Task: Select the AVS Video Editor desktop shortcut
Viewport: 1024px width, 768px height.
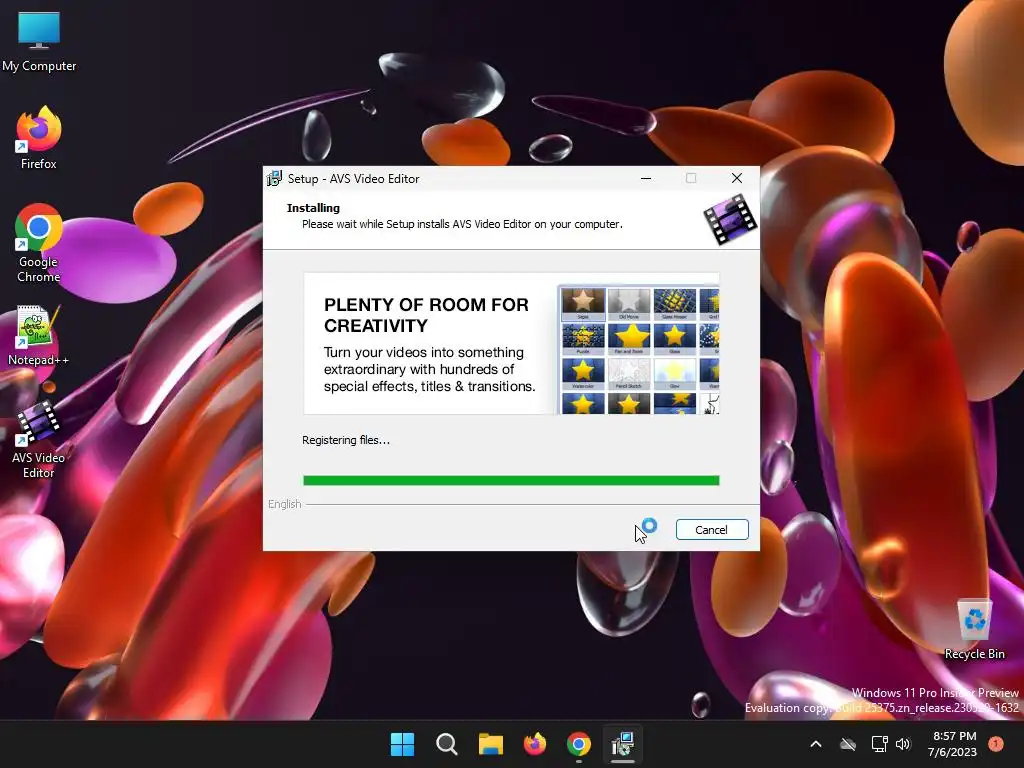Action: pos(39,440)
